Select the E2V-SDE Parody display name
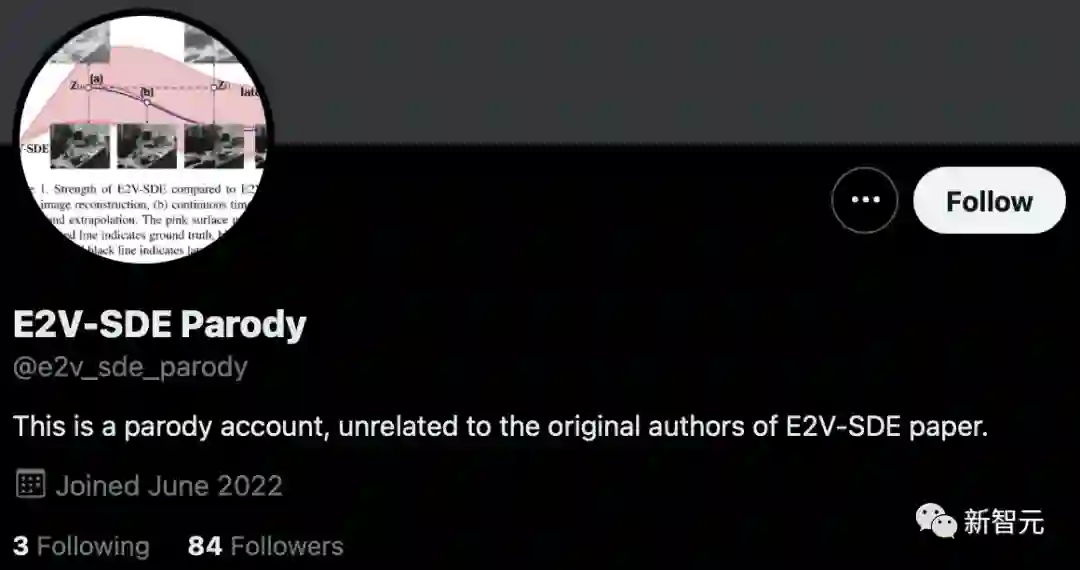This screenshot has height=570, width=1080. tap(160, 325)
